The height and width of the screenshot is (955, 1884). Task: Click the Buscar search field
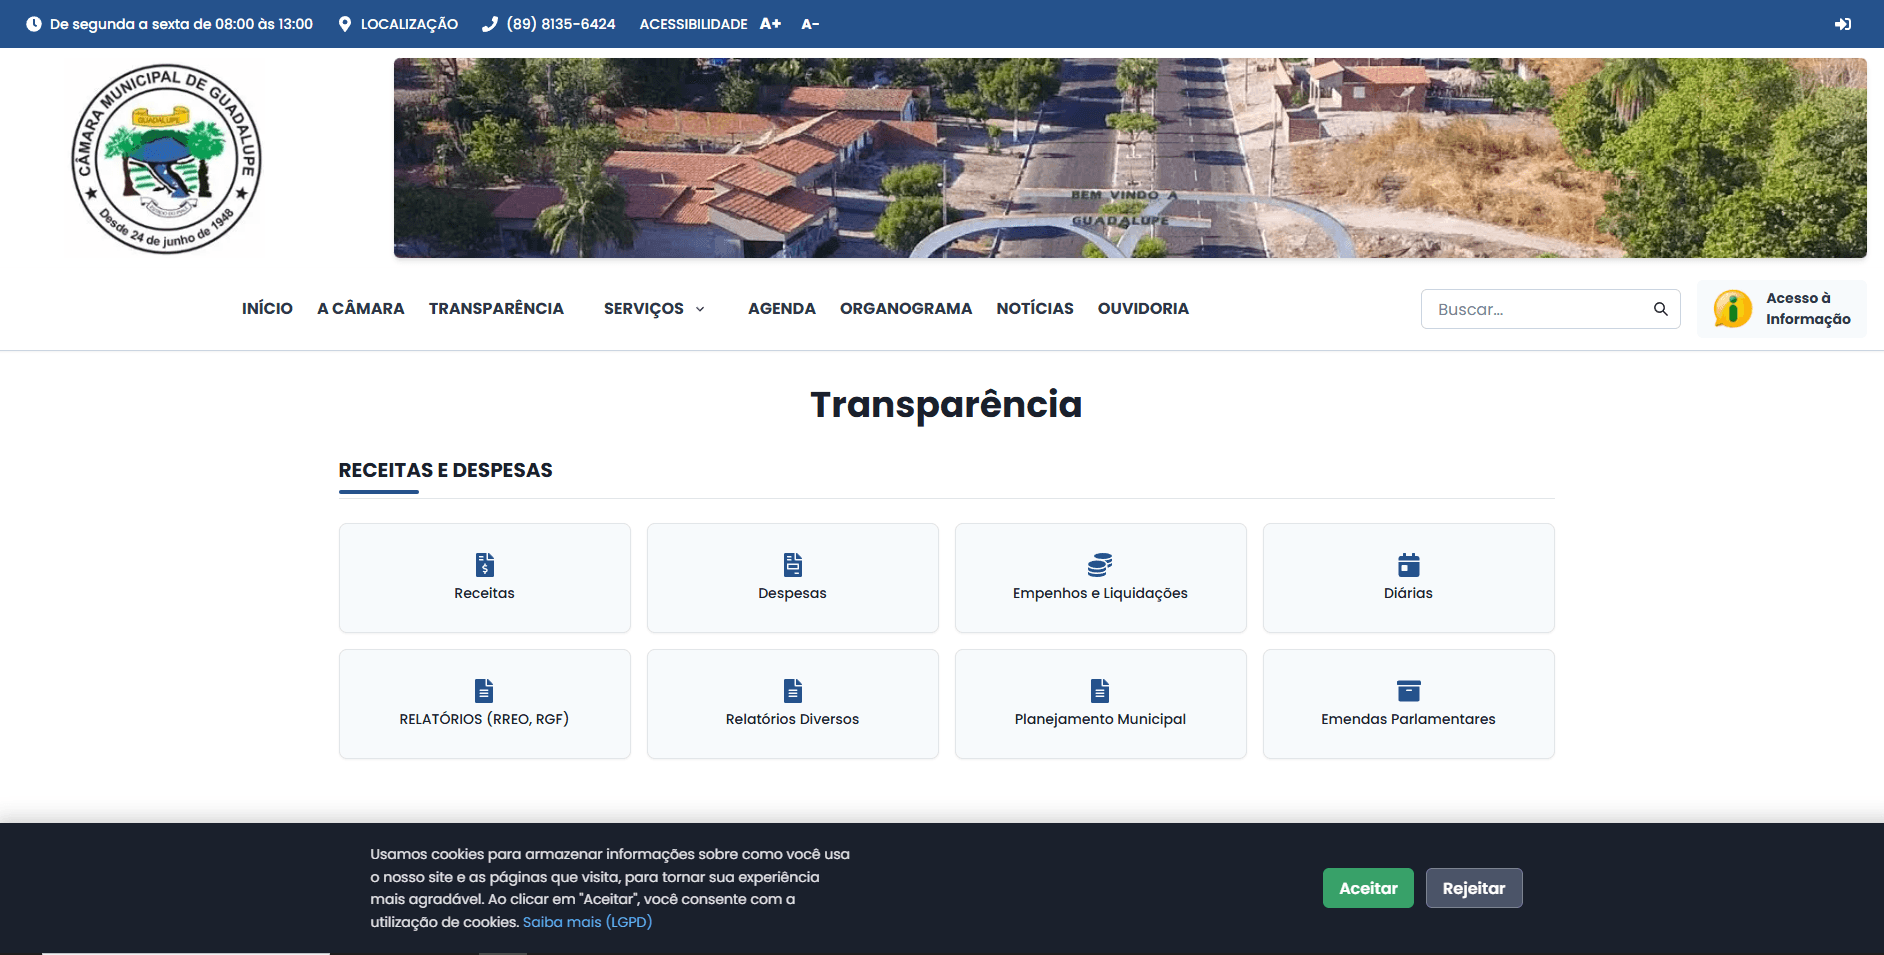[x=1538, y=309]
